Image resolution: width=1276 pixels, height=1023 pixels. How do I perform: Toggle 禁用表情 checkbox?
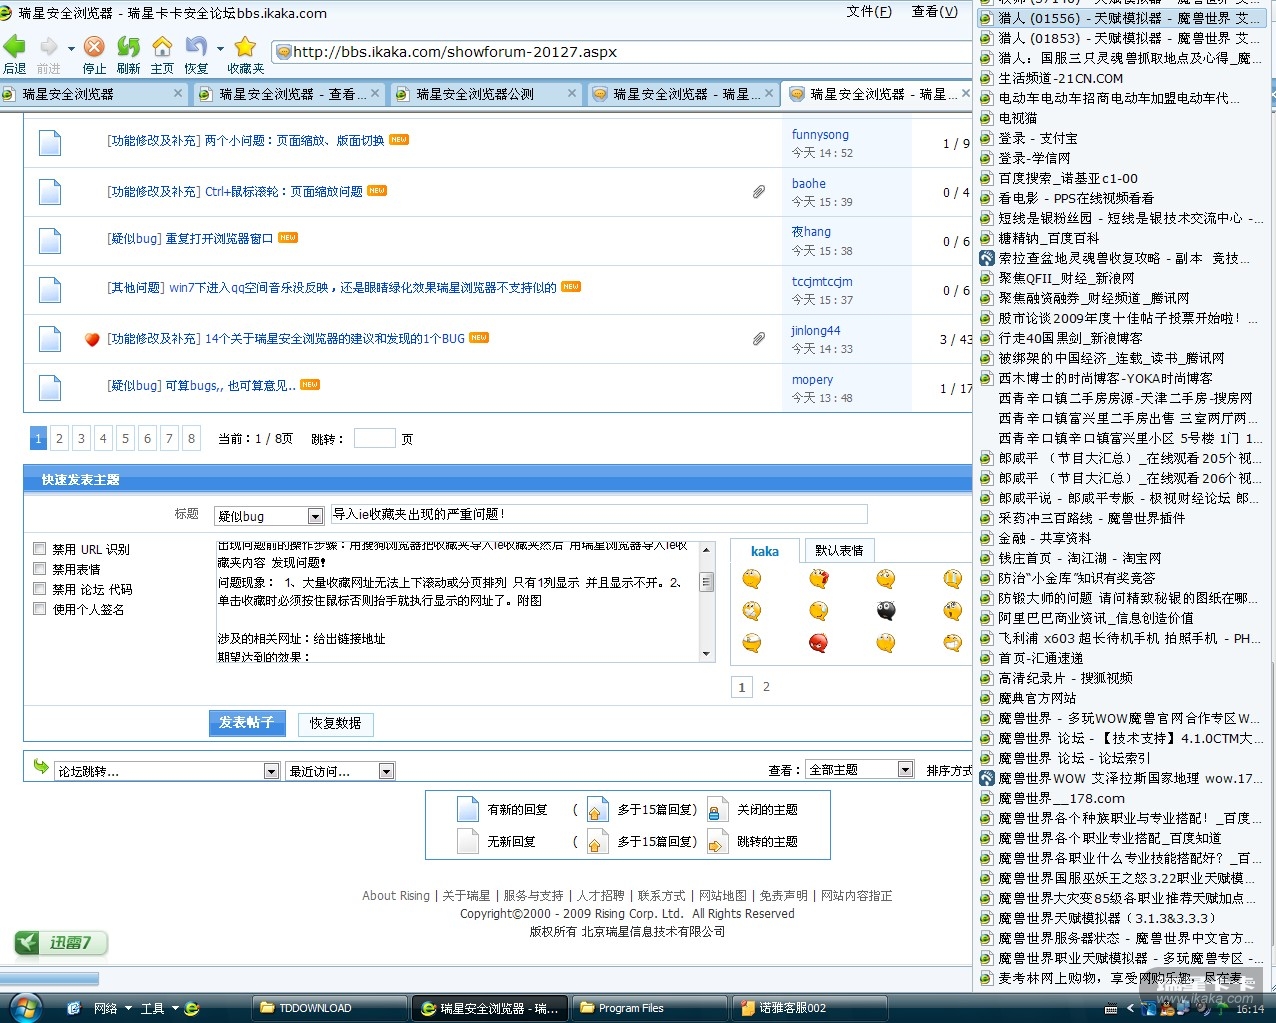[40, 569]
